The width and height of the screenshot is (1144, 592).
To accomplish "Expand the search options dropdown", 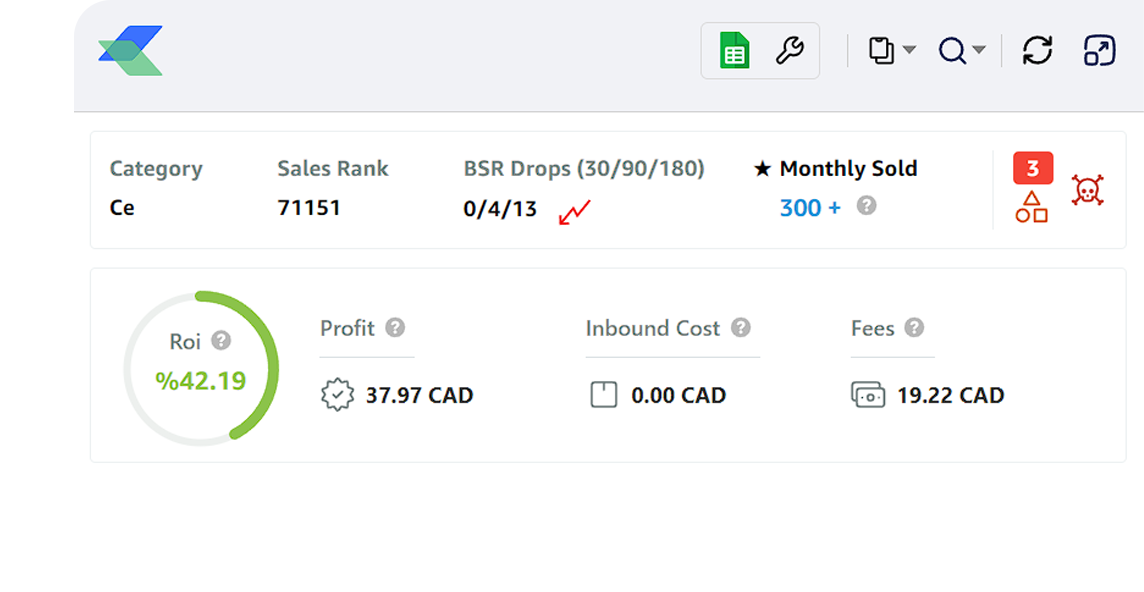I will pos(978,49).
